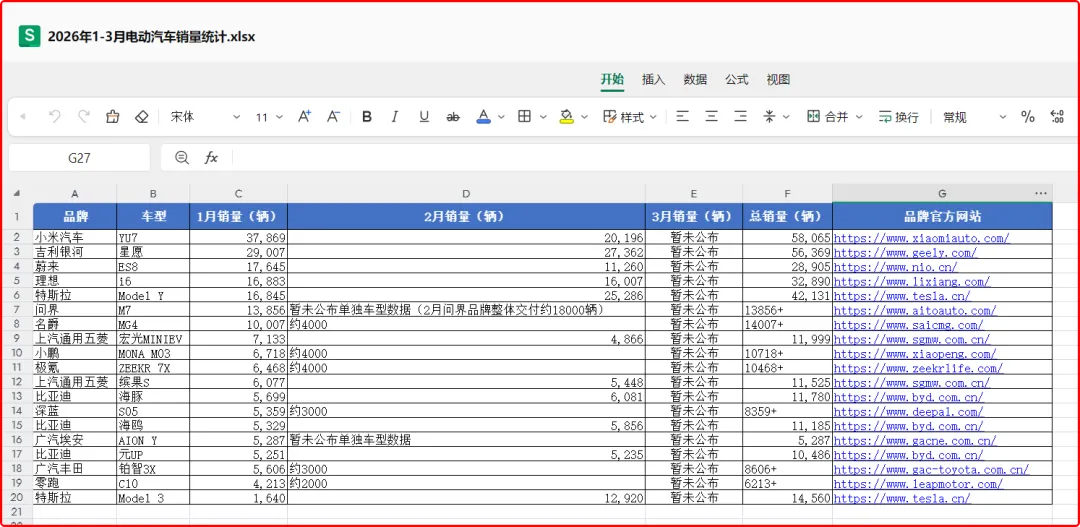Open the 样式 styles dropdown
This screenshot has height=527, width=1080.
click(630, 117)
